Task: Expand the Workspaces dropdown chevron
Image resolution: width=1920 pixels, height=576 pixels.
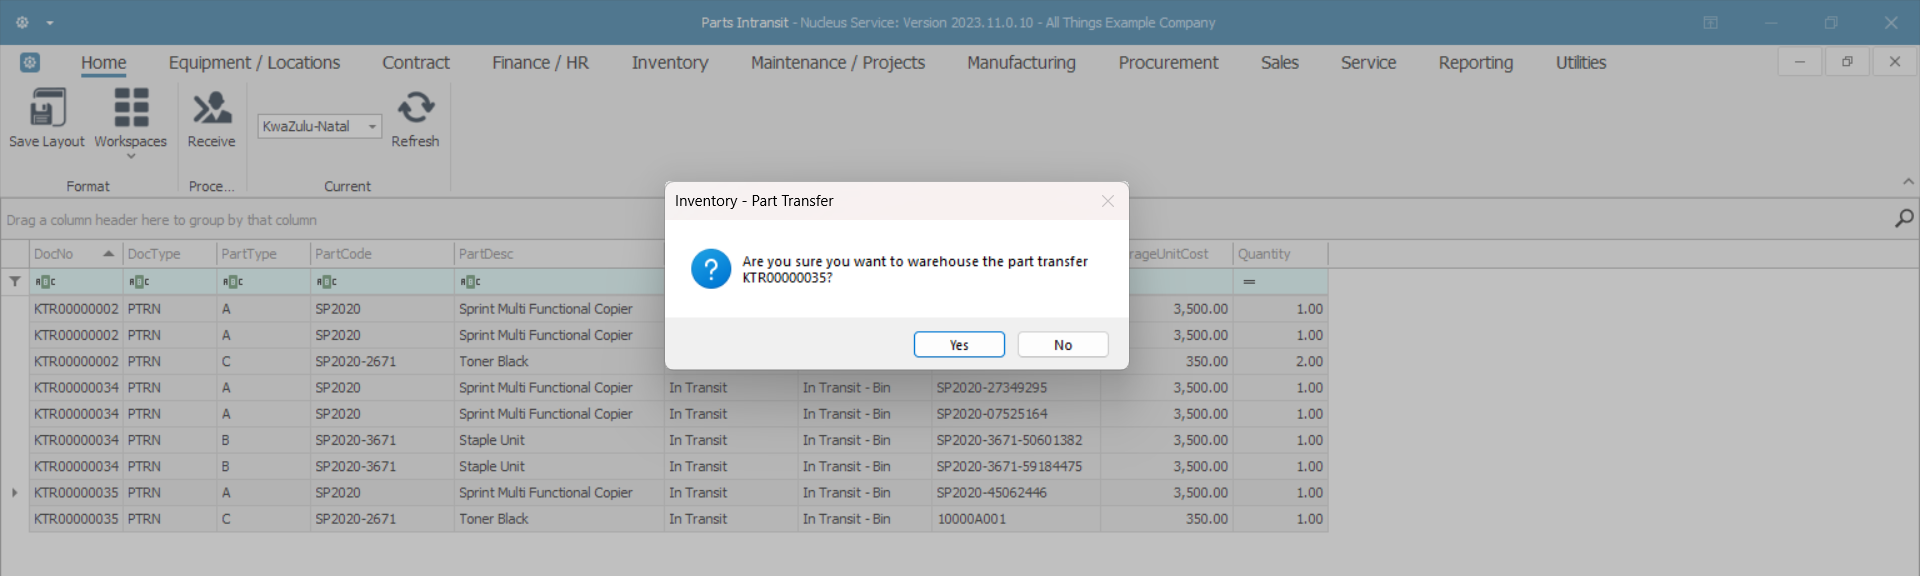Action: 131,157
